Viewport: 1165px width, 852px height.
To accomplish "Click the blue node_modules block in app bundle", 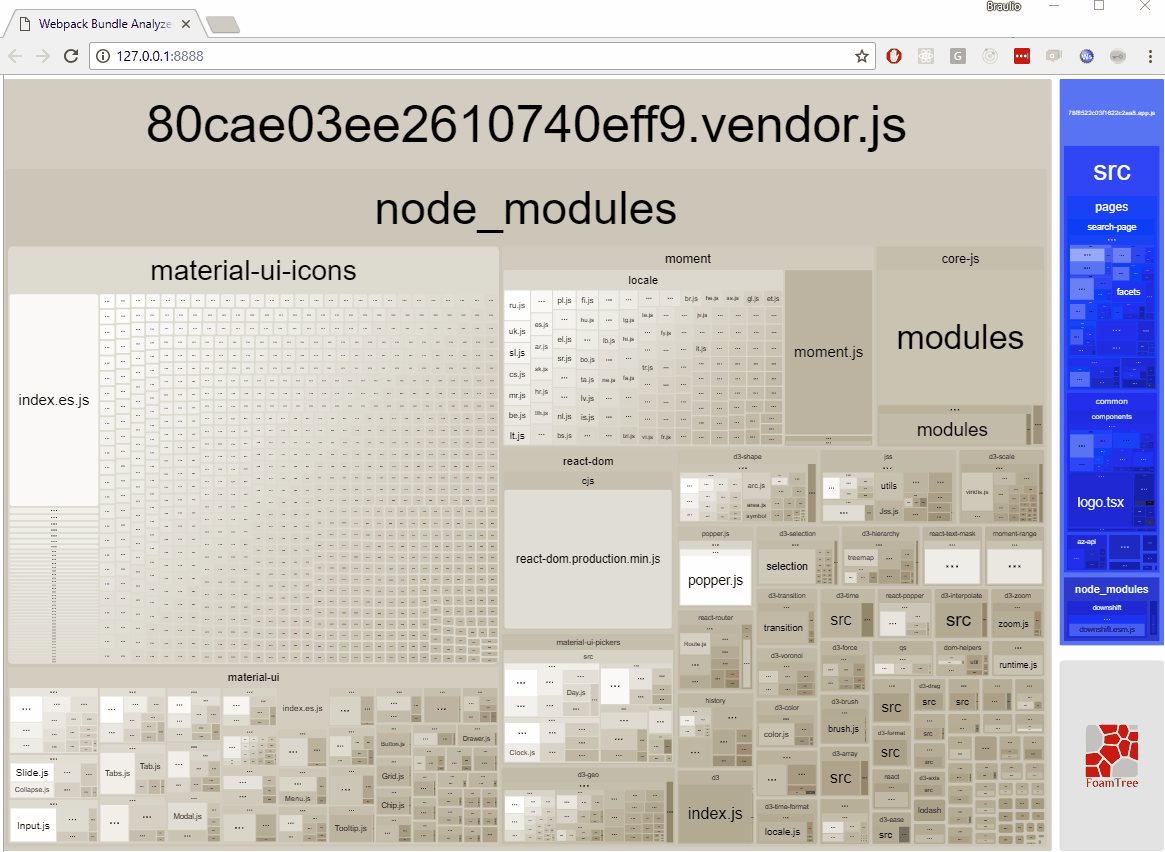I will [x=1112, y=589].
